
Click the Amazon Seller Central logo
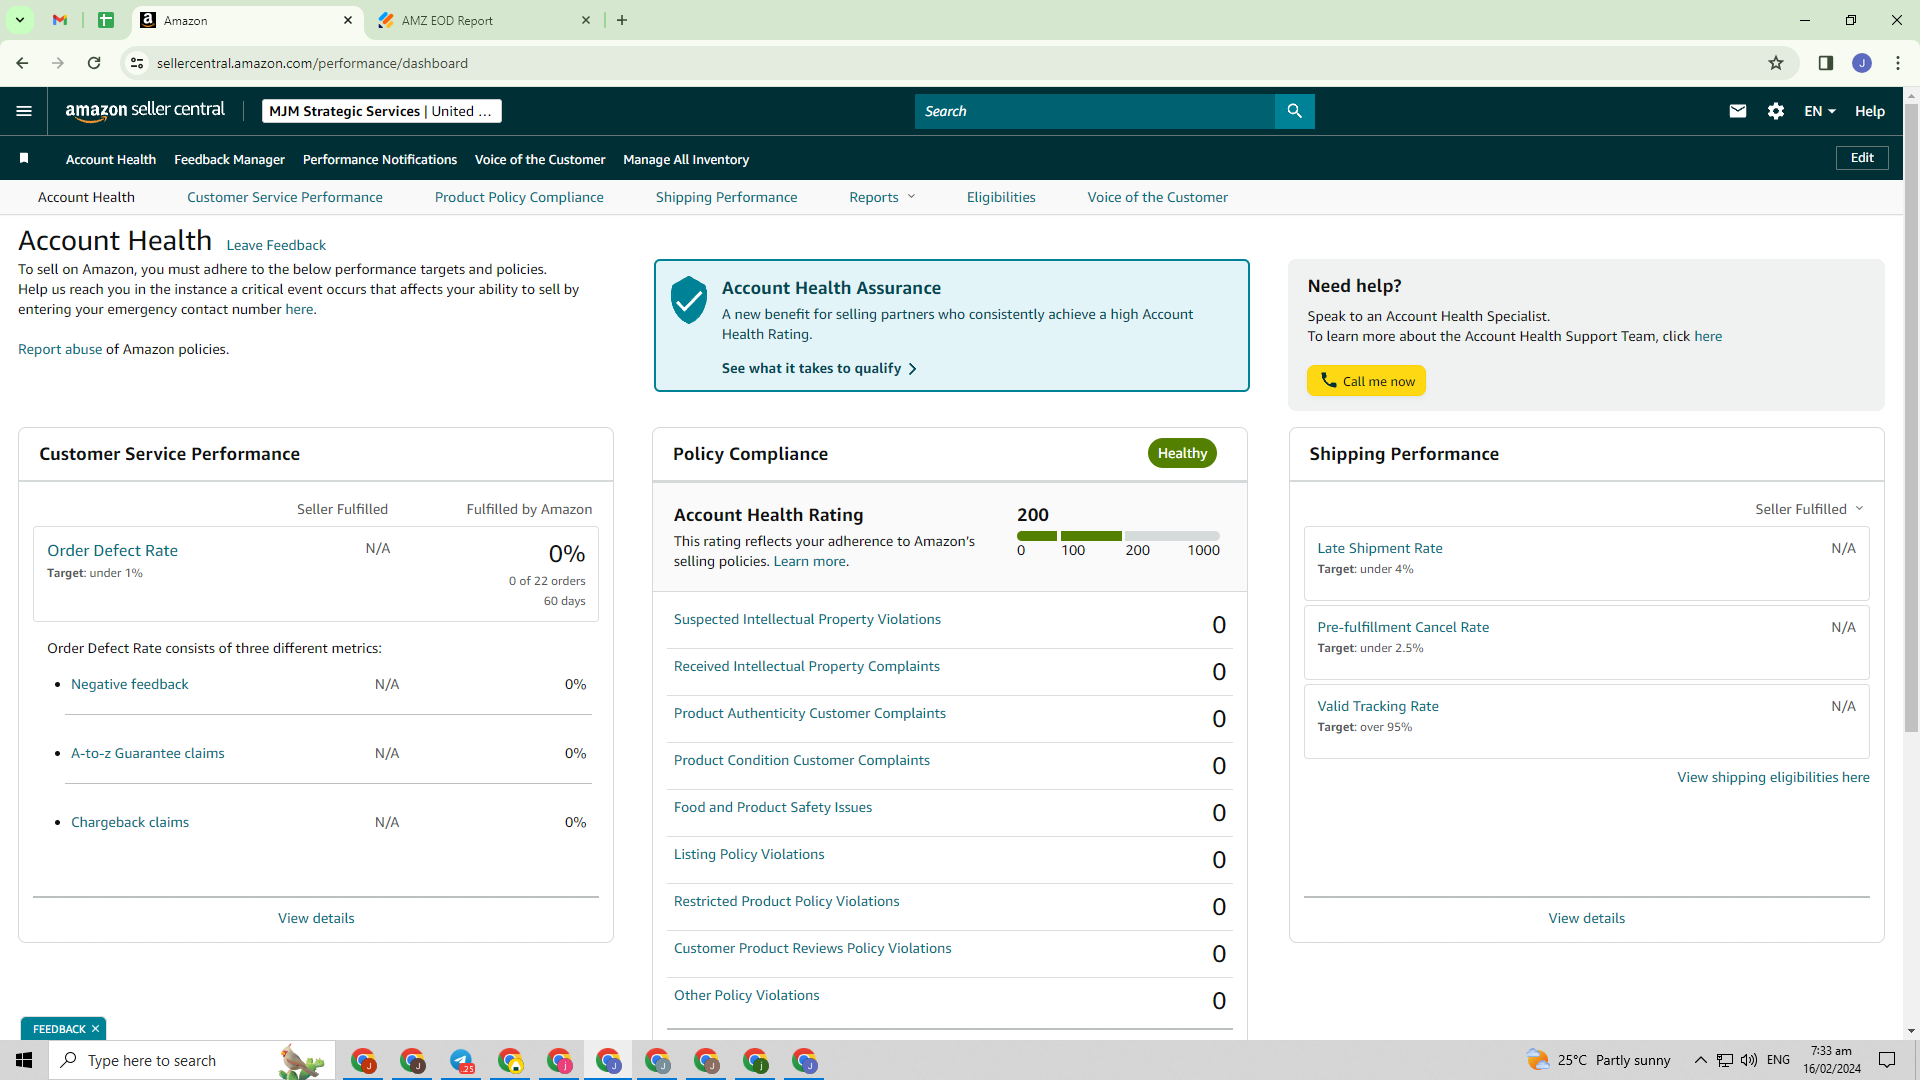(x=145, y=111)
